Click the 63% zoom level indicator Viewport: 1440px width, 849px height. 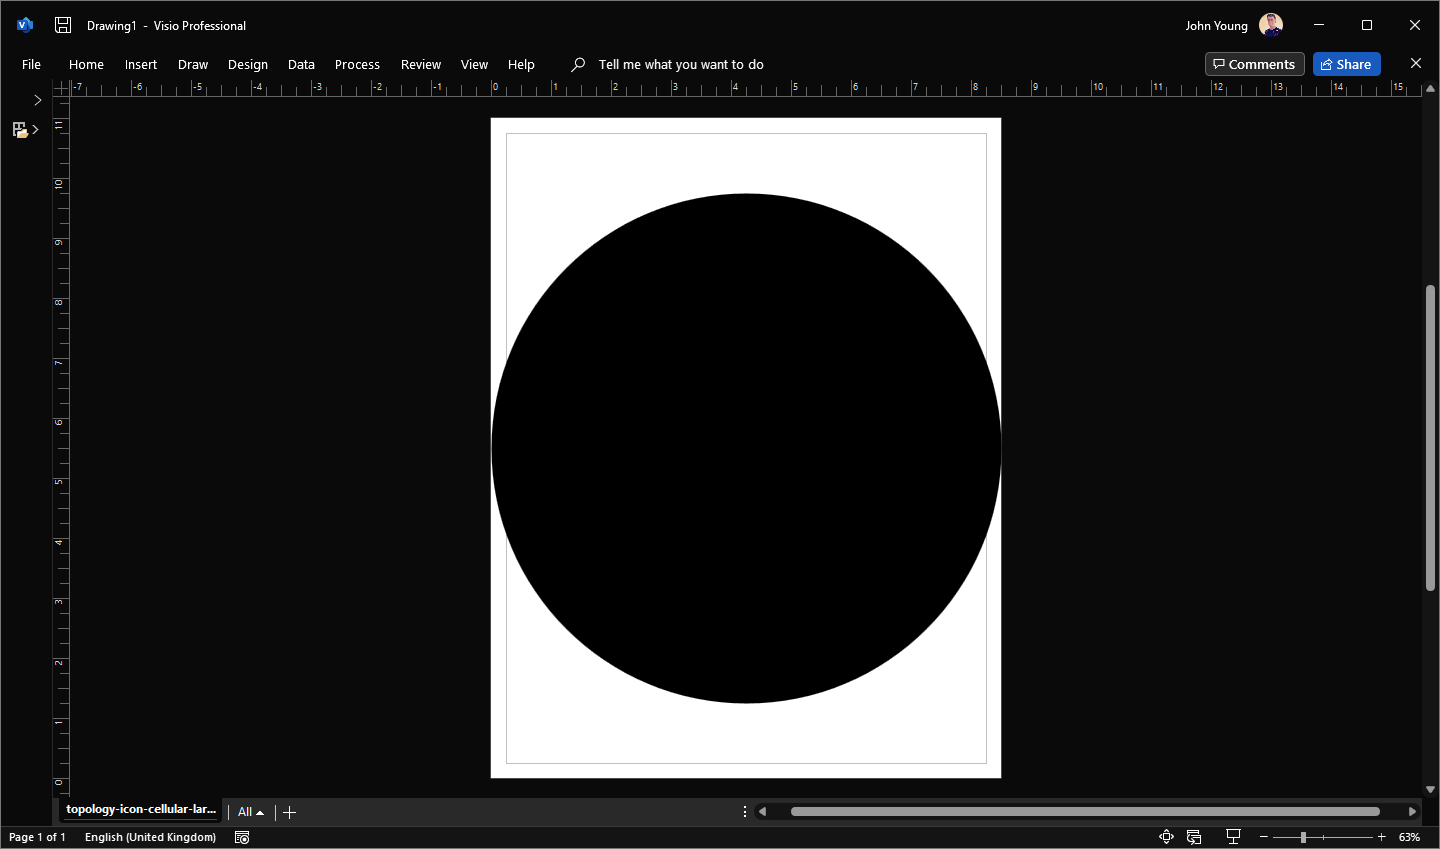(x=1409, y=837)
